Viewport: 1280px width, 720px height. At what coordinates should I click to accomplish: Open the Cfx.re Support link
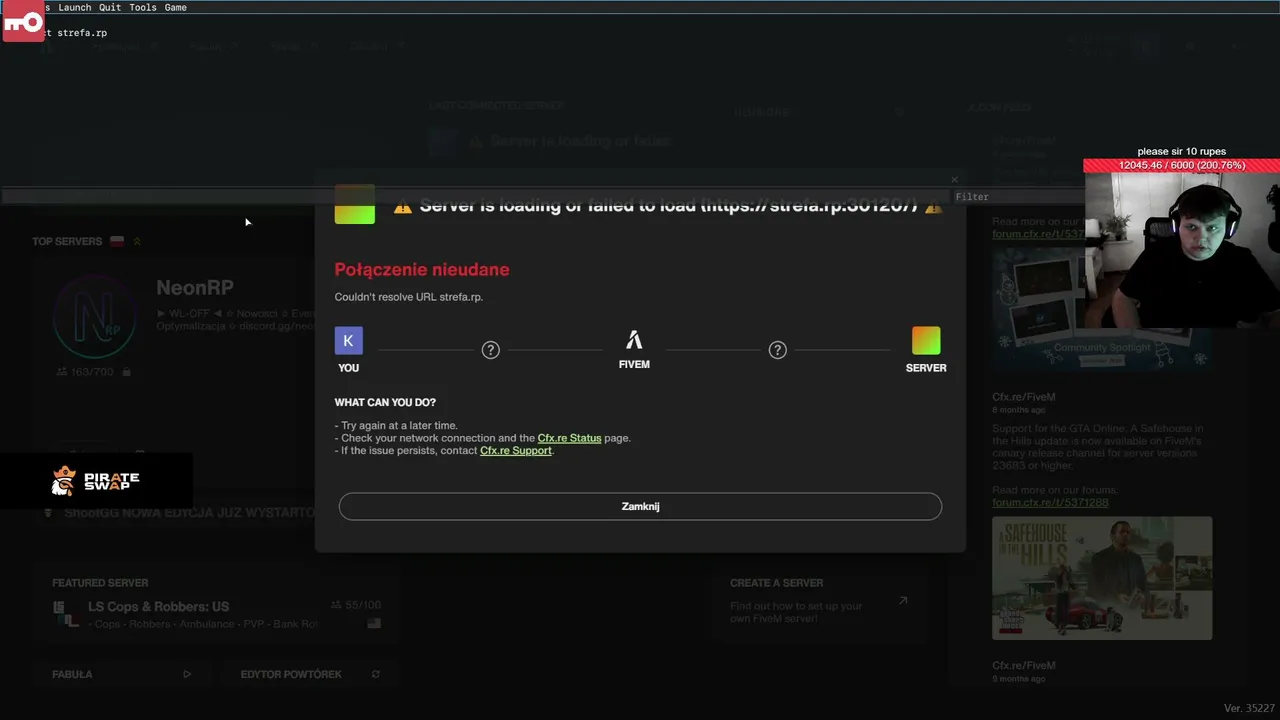tap(516, 451)
